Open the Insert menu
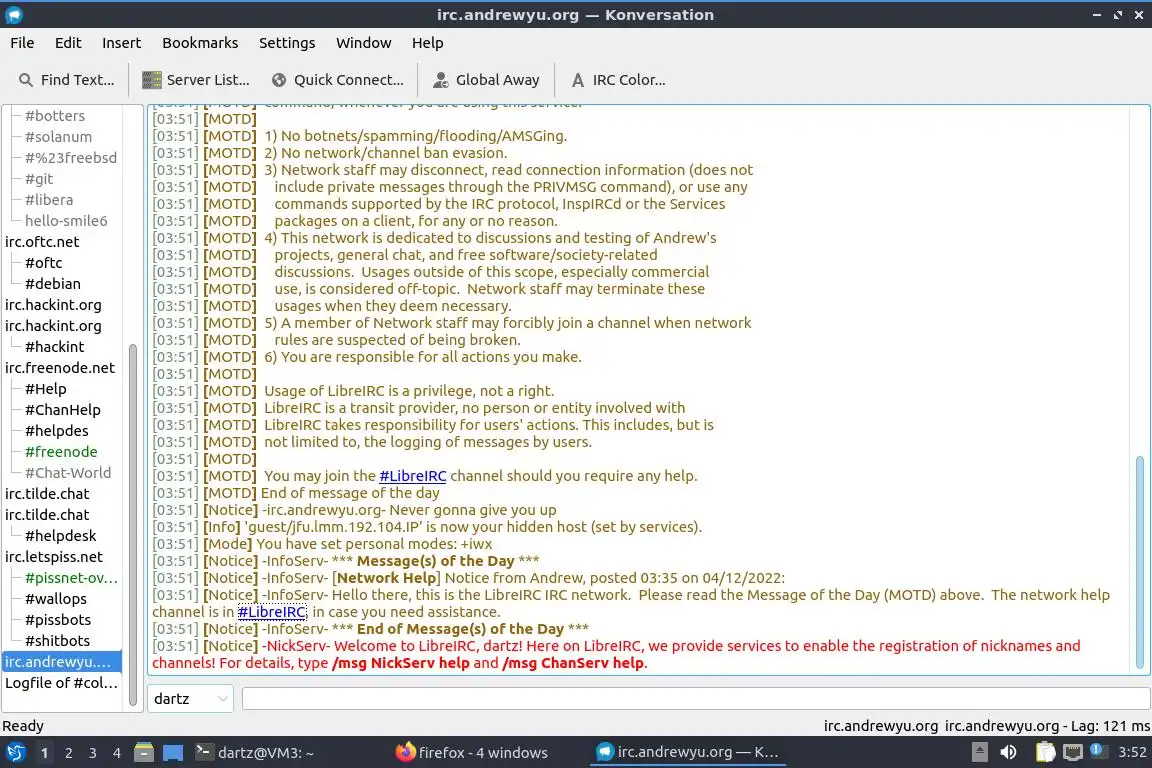This screenshot has width=1152, height=768. pos(121,43)
